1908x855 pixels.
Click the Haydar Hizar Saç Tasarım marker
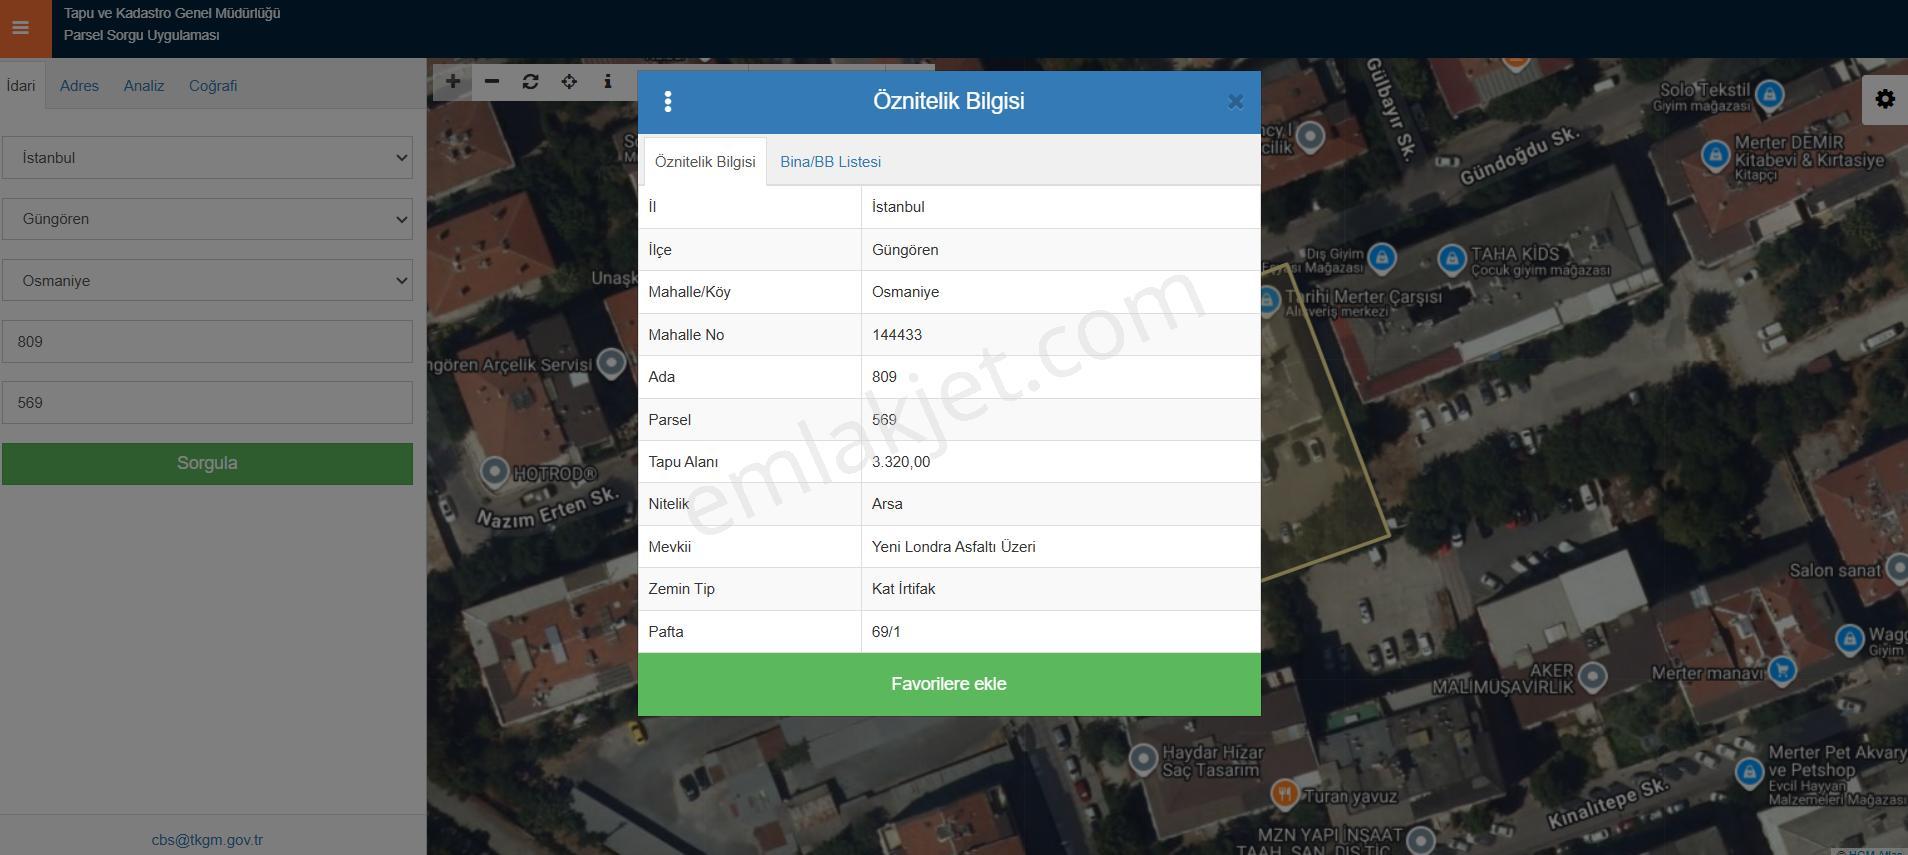(1143, 758)
